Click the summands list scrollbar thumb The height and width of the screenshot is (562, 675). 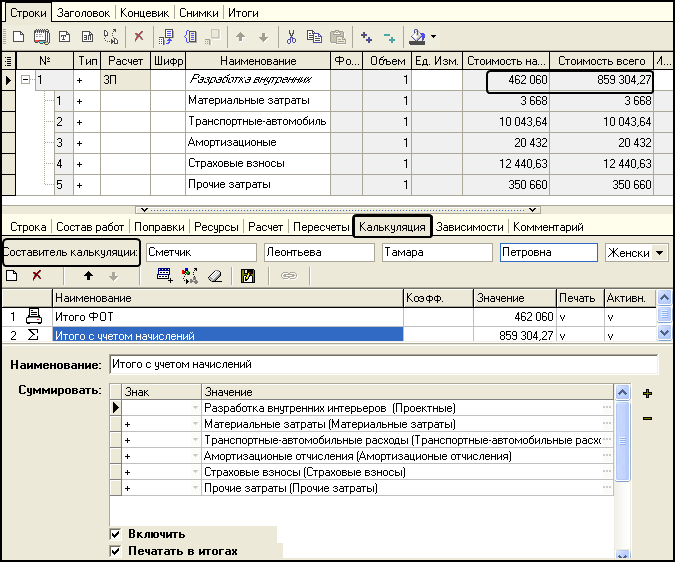pyautogui.click(x=622, y=441)
